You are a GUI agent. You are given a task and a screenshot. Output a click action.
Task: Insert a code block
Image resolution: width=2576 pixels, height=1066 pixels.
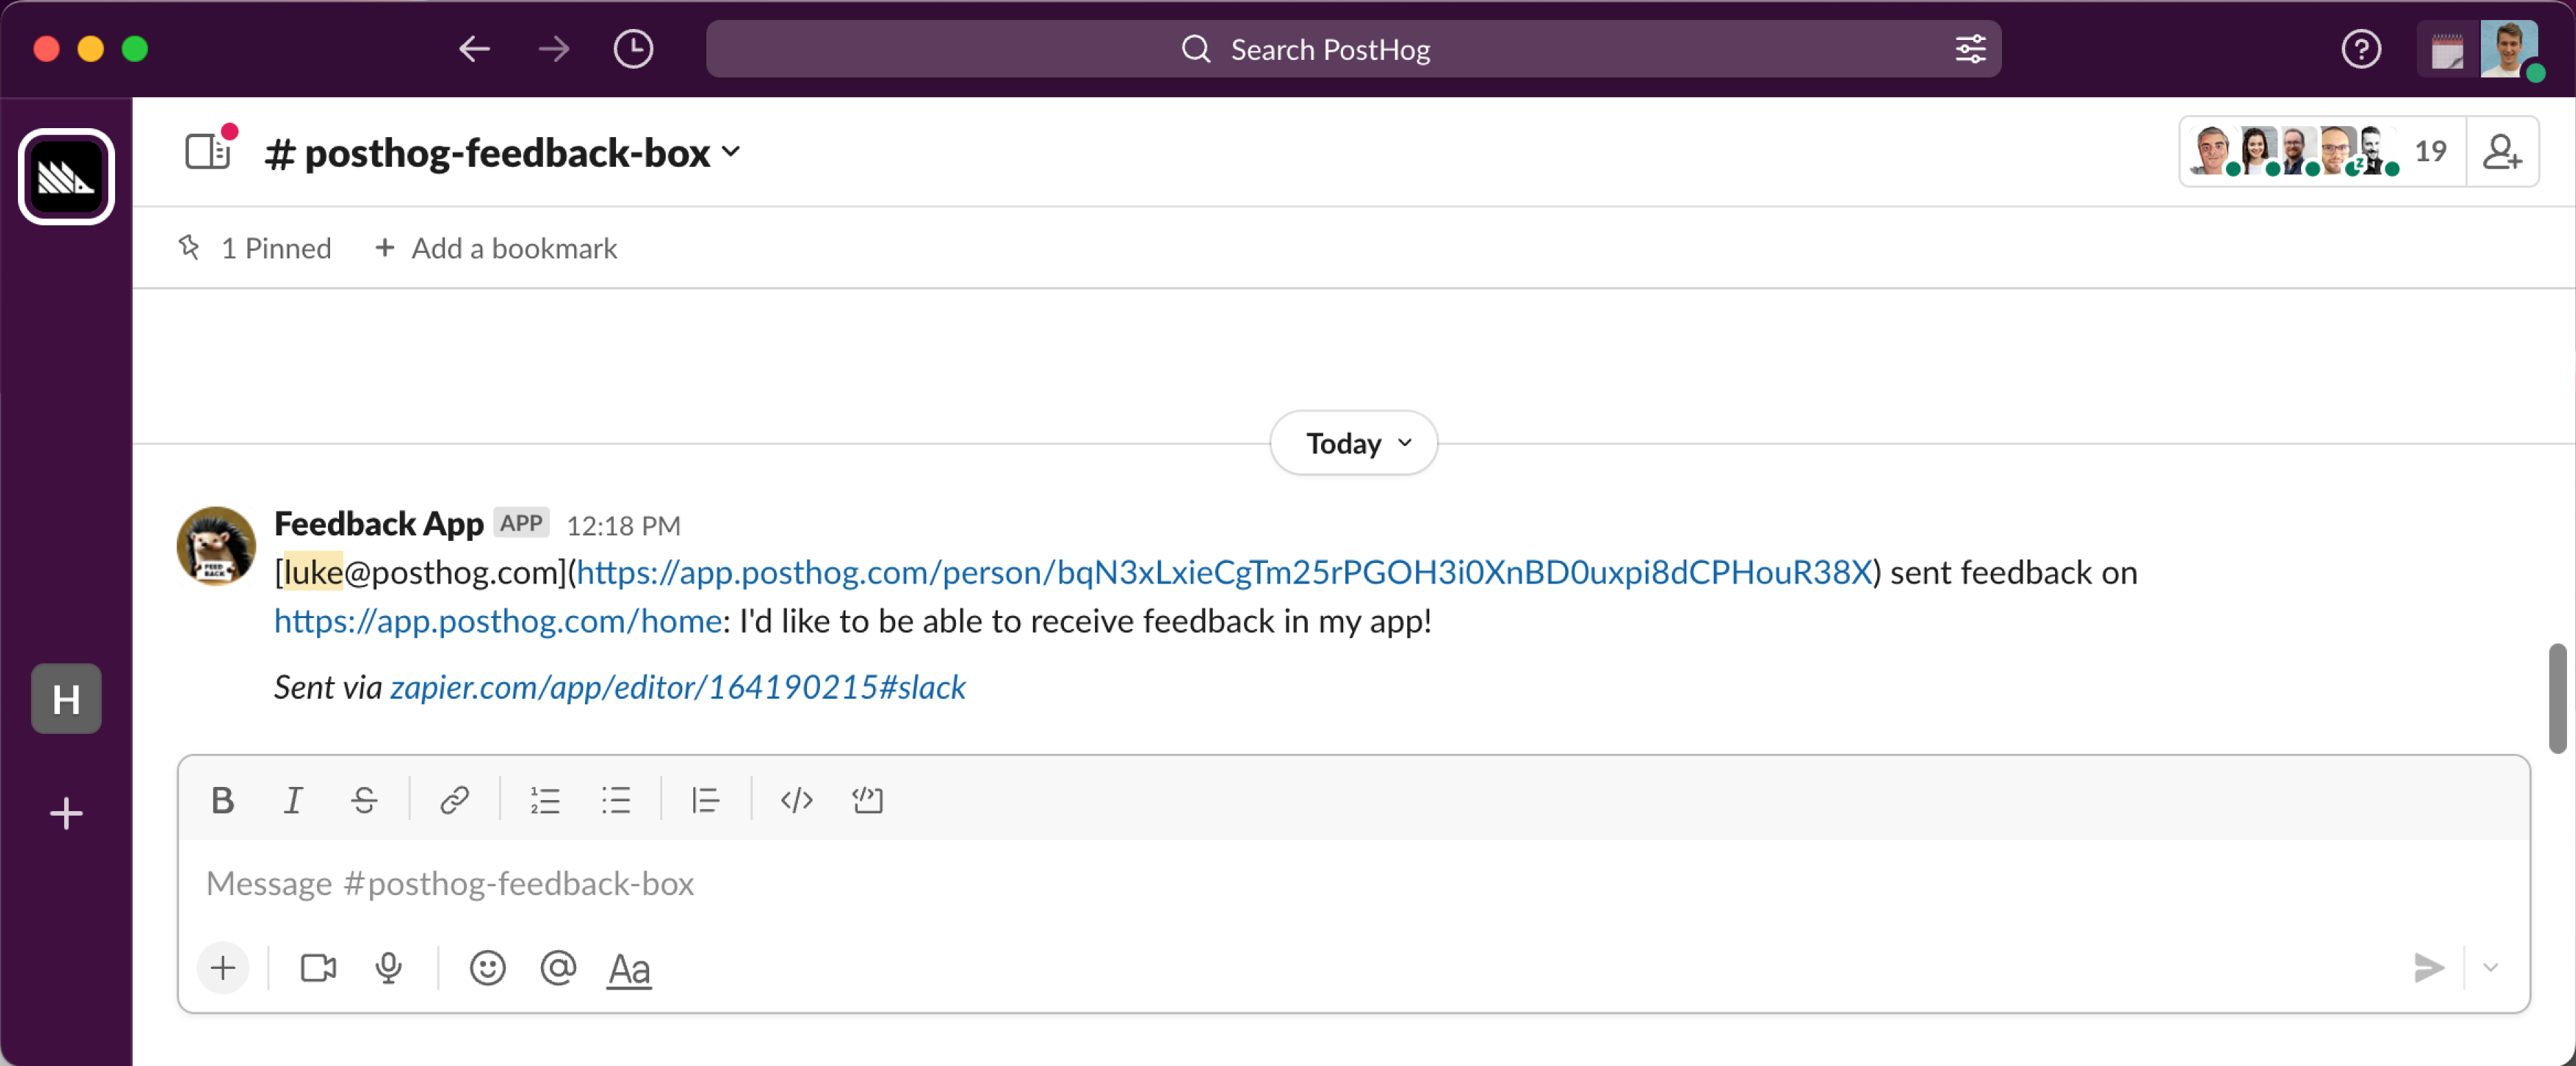tap(867, 800)
